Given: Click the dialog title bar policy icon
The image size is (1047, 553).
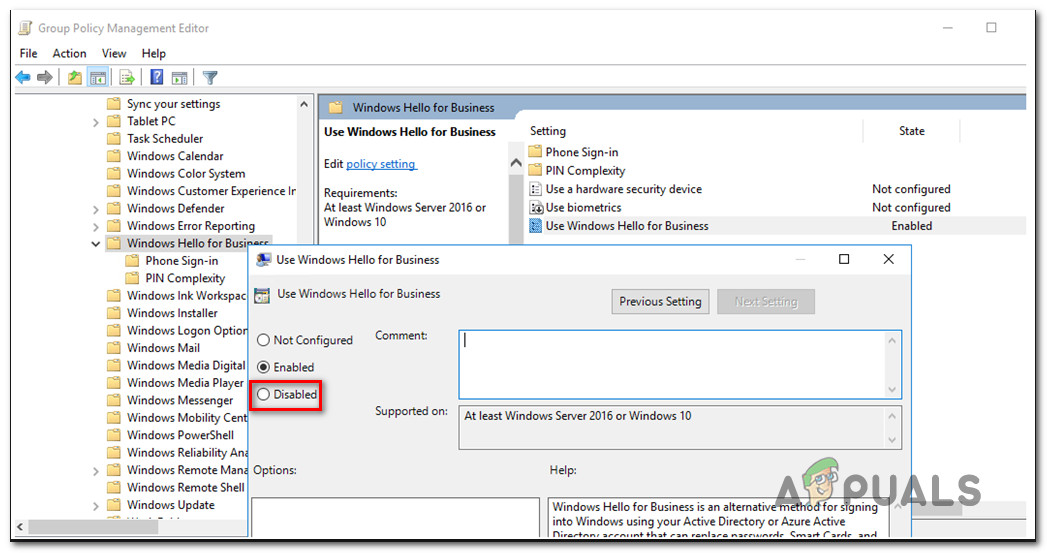Looking at the screenshot, I should pos(264,260).
